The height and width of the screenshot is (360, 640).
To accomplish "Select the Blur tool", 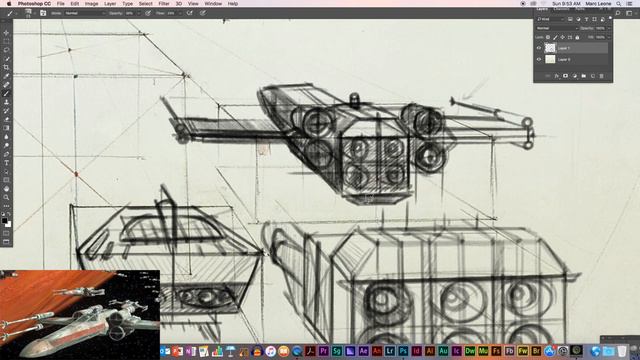I will click(6, 137).
